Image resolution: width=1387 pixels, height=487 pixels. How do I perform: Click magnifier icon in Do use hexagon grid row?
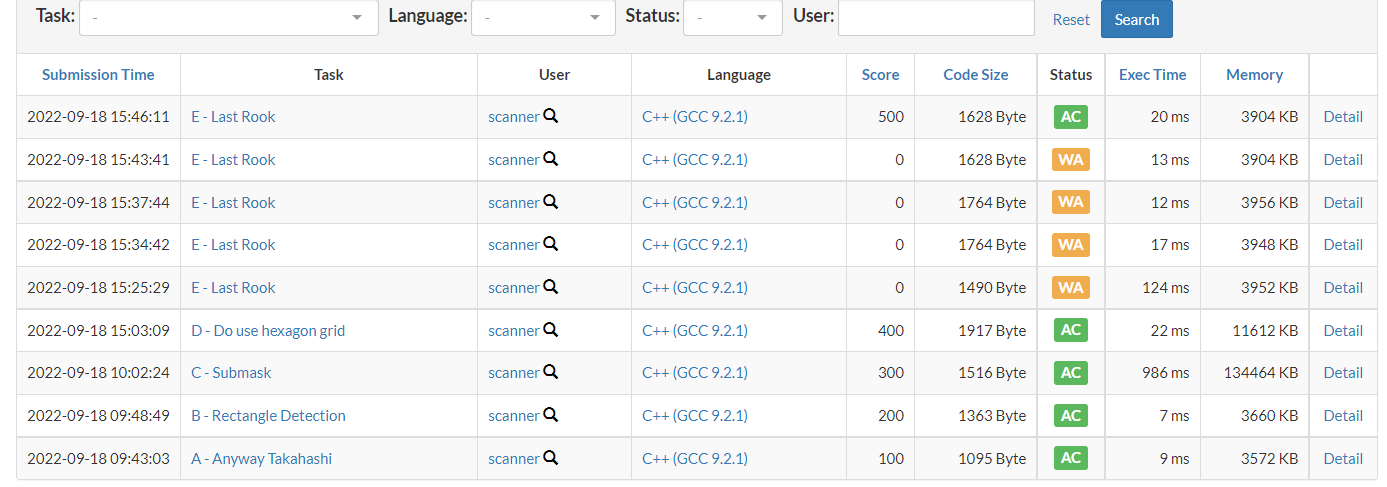click(550, 330)
